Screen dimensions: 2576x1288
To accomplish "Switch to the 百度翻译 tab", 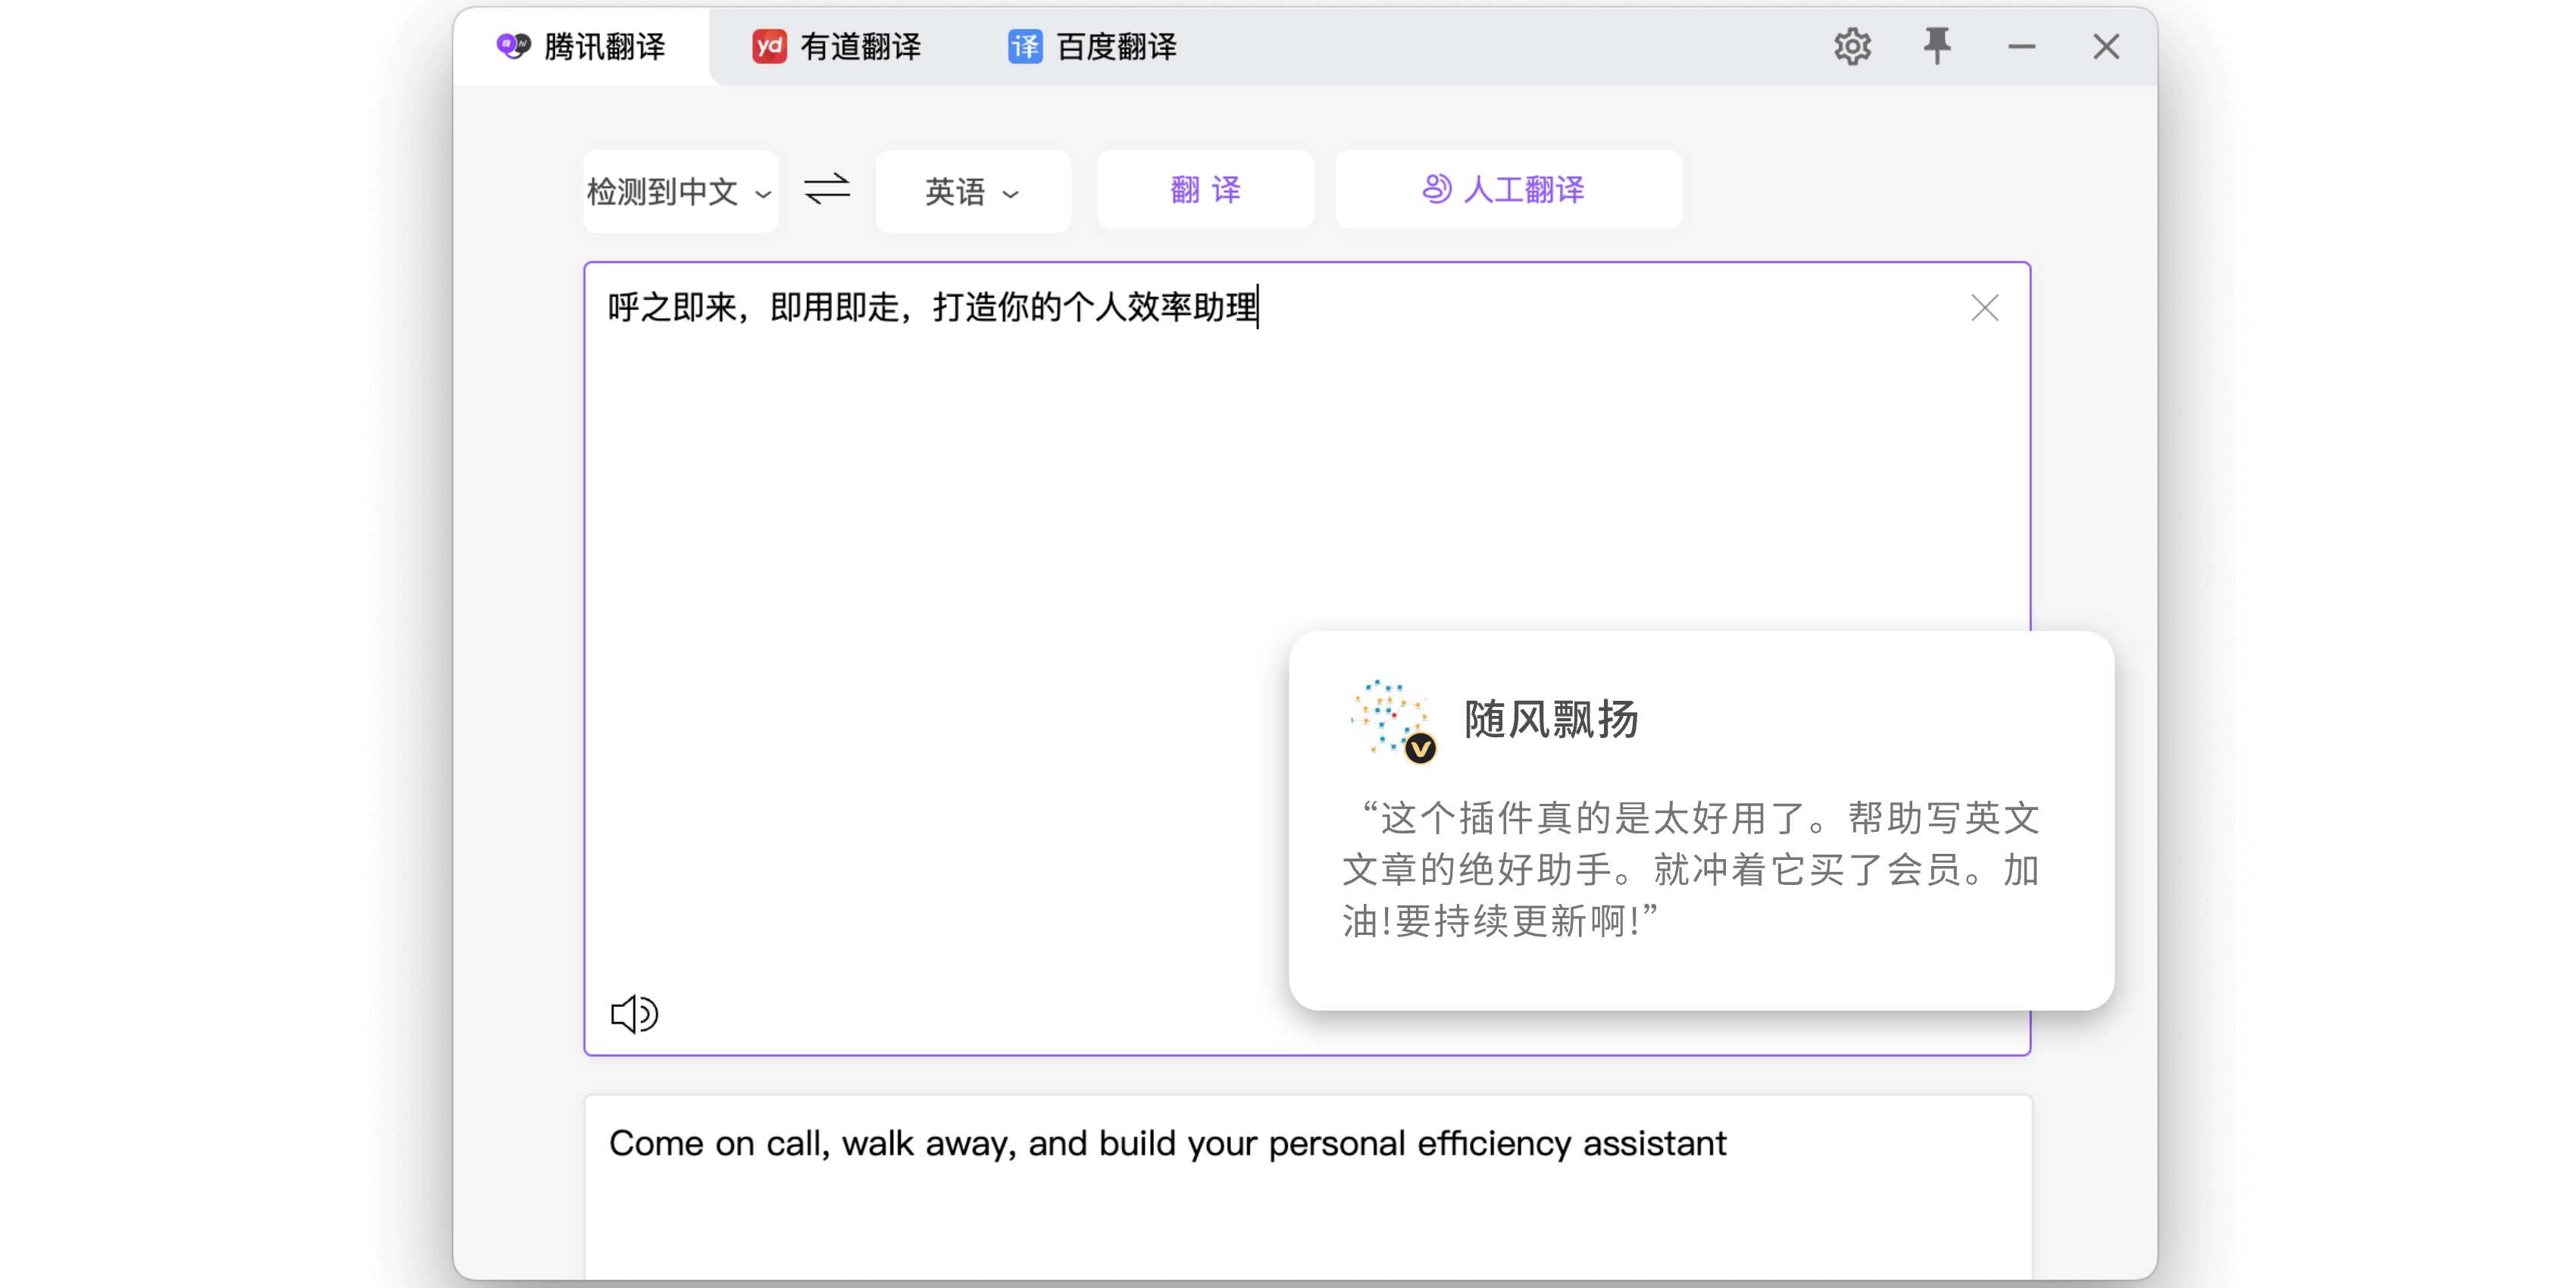I will pyautogui.click(x=1116, y=46).
